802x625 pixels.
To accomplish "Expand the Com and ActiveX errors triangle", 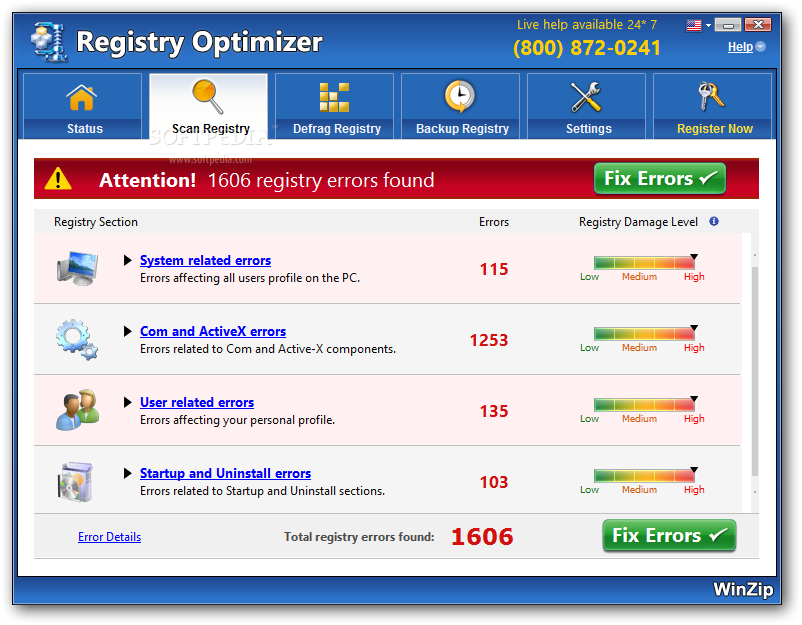I will point(128,331).
